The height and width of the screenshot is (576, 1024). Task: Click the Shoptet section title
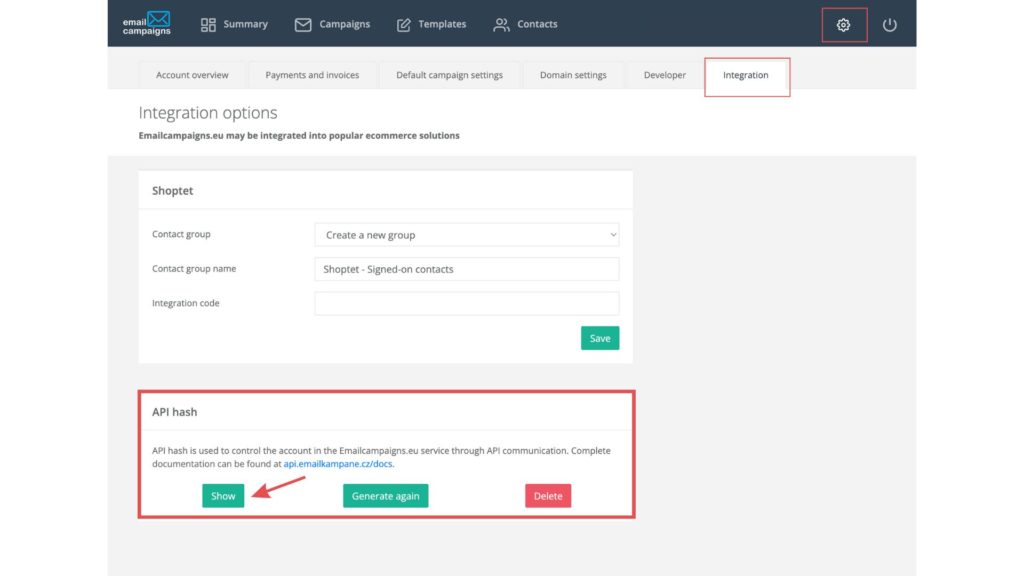[x=172, y=191]
